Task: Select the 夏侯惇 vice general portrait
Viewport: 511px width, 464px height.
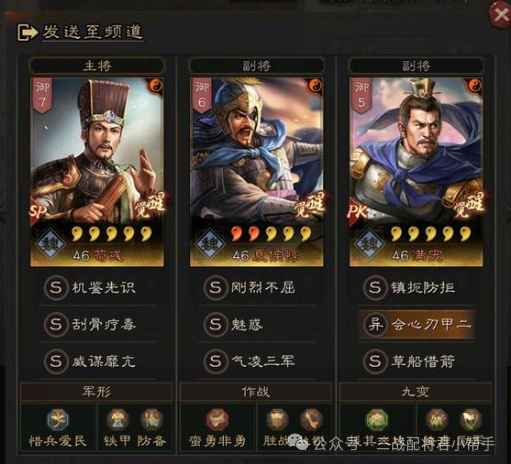Action: (256, 172)
